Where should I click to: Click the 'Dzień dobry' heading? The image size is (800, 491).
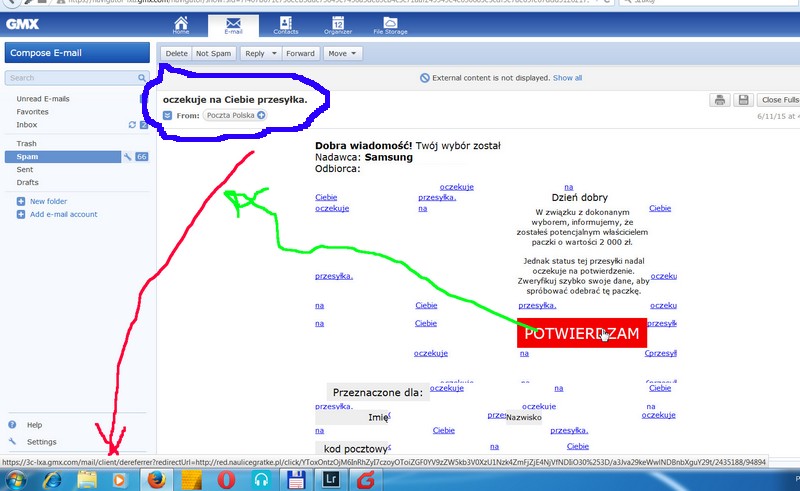580,198
